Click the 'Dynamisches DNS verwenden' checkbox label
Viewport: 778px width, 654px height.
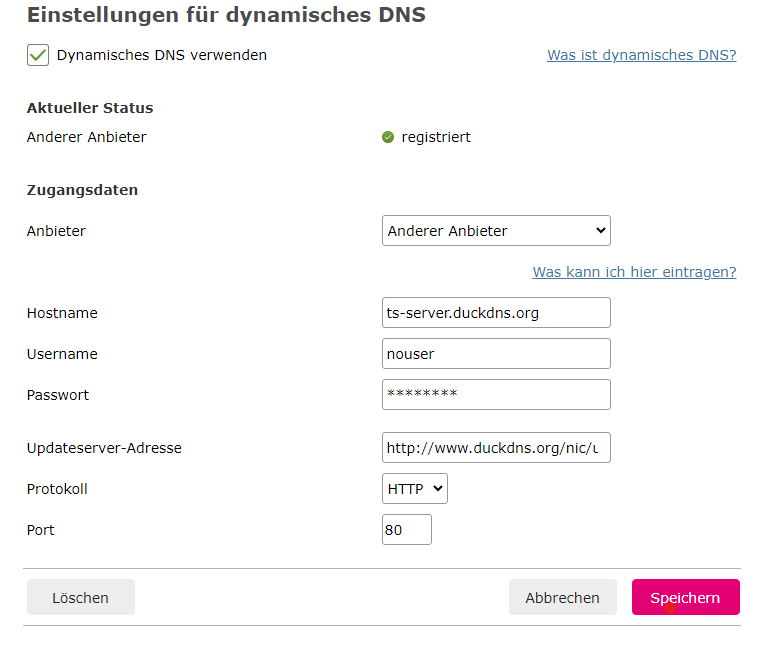(162, 56)
